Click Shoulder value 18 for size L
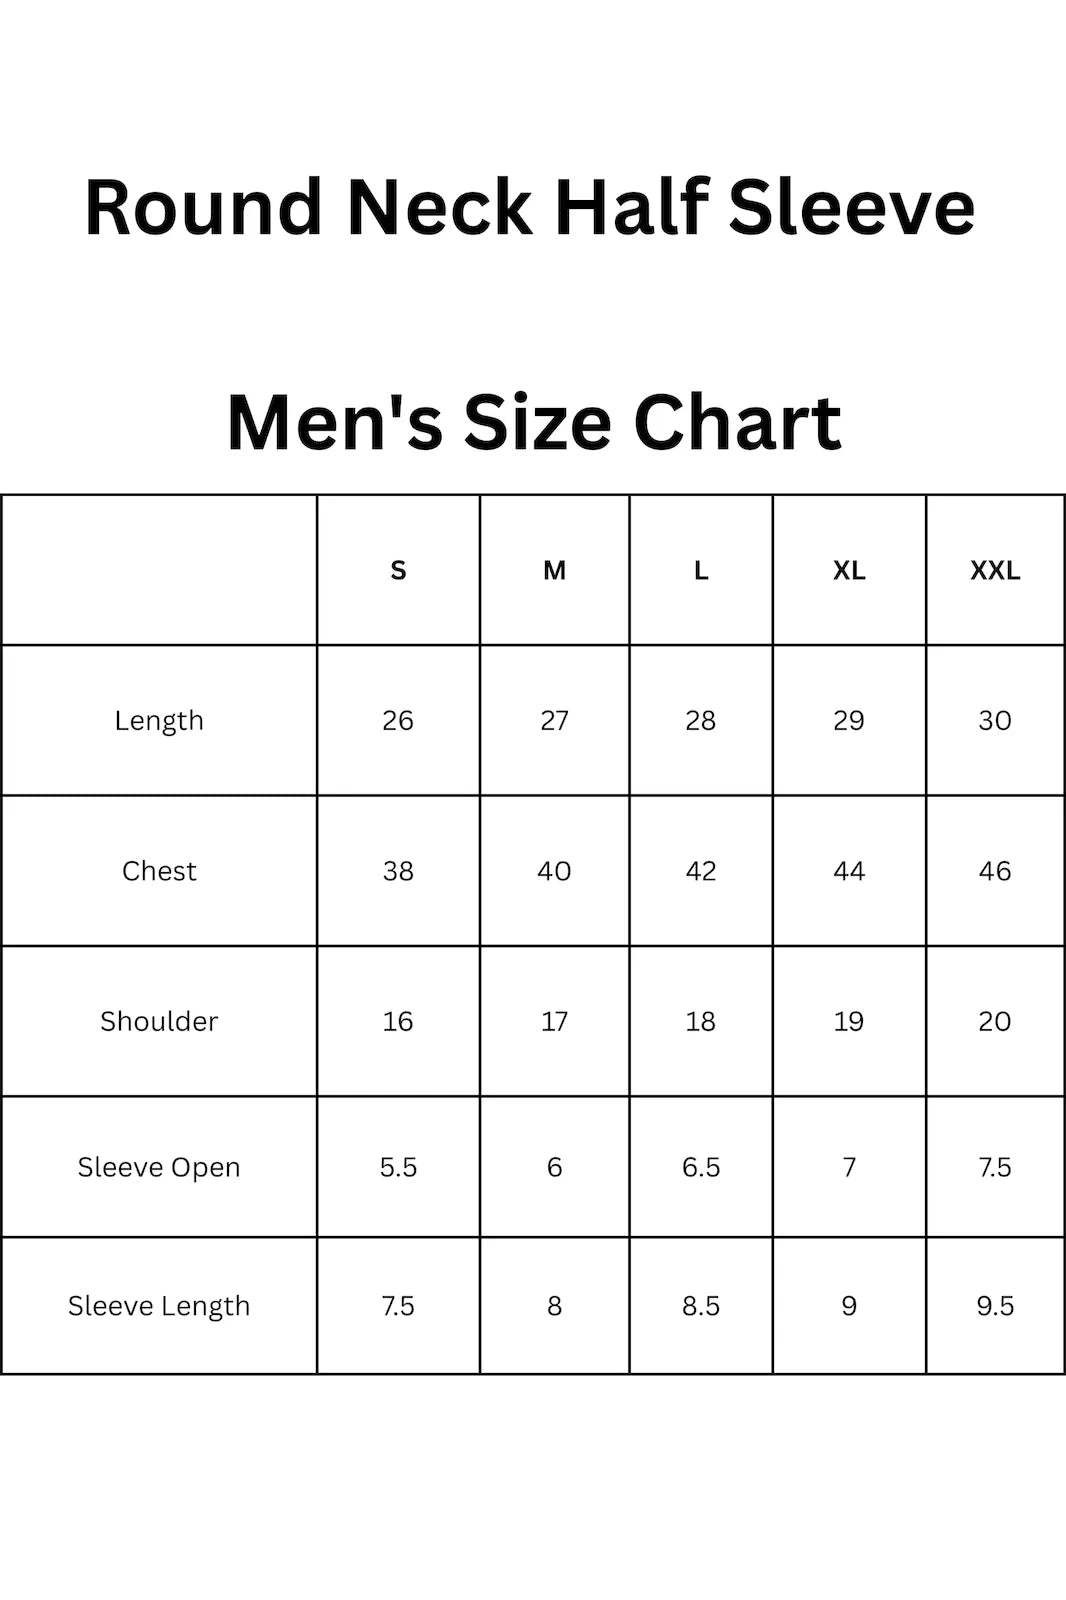 pyautogui.click(x=701, y=1021)
